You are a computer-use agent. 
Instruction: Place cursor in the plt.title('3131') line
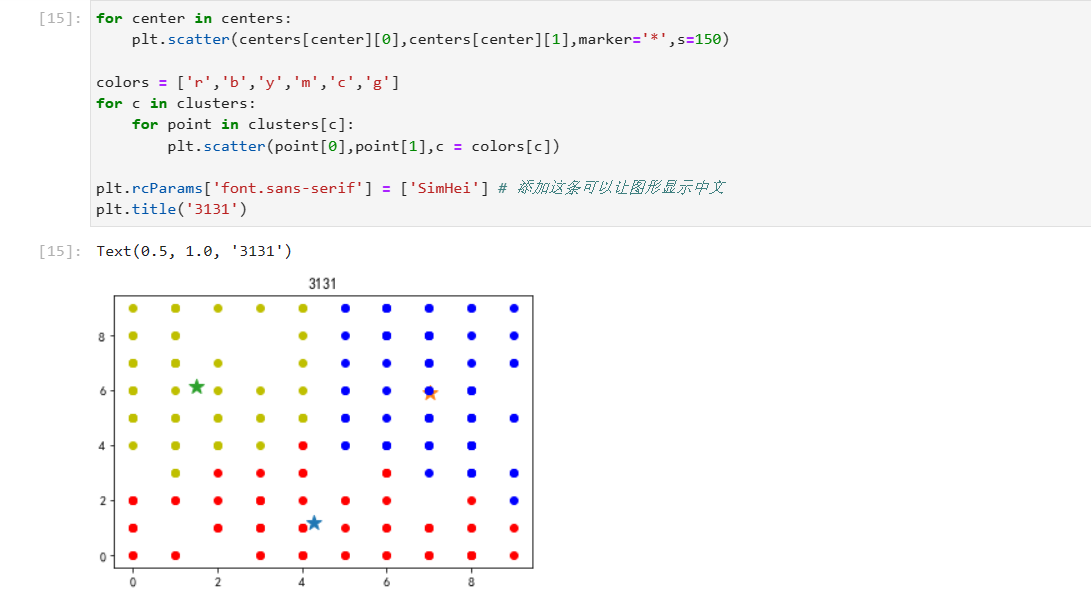coord(171,209)
